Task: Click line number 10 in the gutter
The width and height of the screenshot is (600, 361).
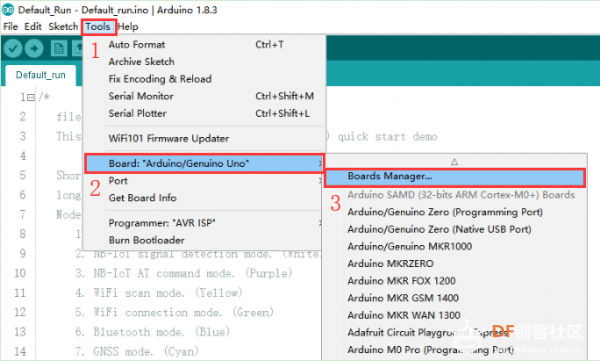Action: (x=20, y=273)
